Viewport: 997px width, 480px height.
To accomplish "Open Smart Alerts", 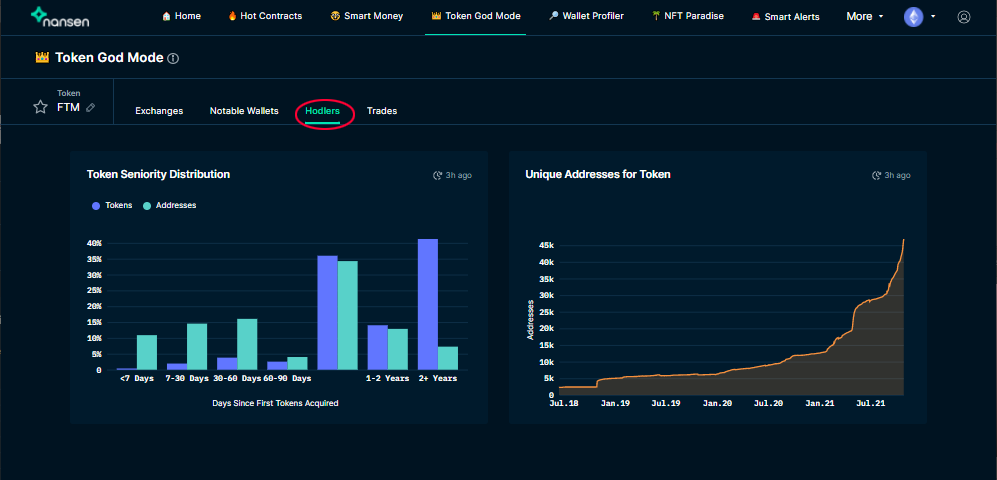I will click(x=786, y=17).
